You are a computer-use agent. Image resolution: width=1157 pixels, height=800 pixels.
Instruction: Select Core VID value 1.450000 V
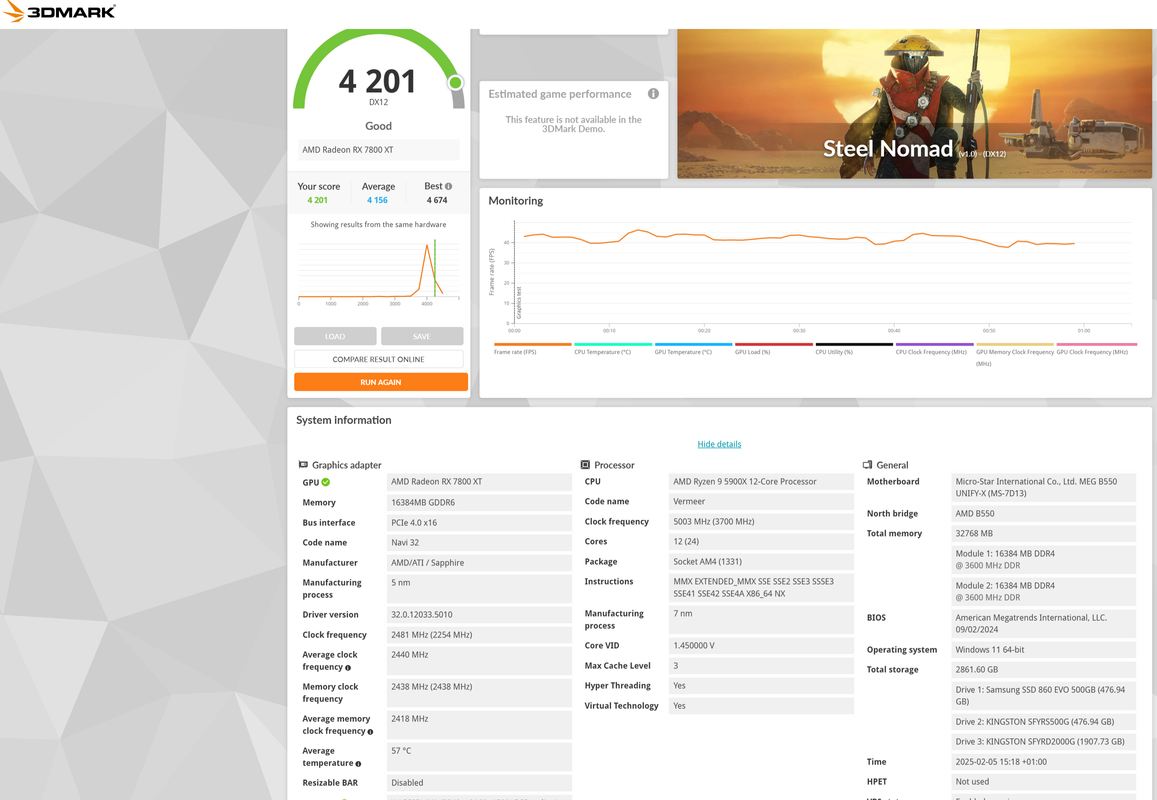(761, 646)
